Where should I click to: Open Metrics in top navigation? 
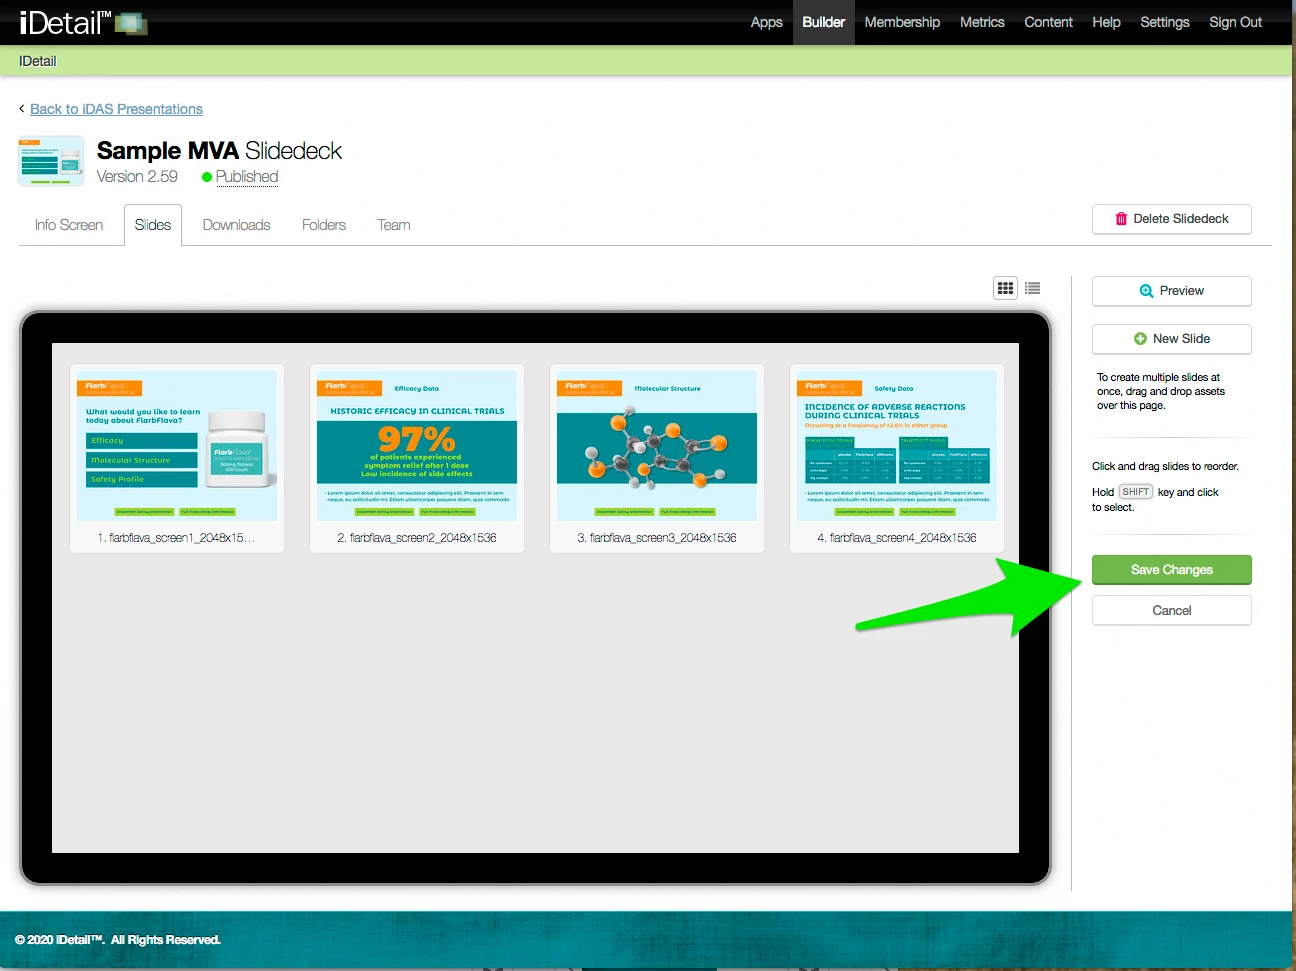pyautogui.click(x=982, y=22)
